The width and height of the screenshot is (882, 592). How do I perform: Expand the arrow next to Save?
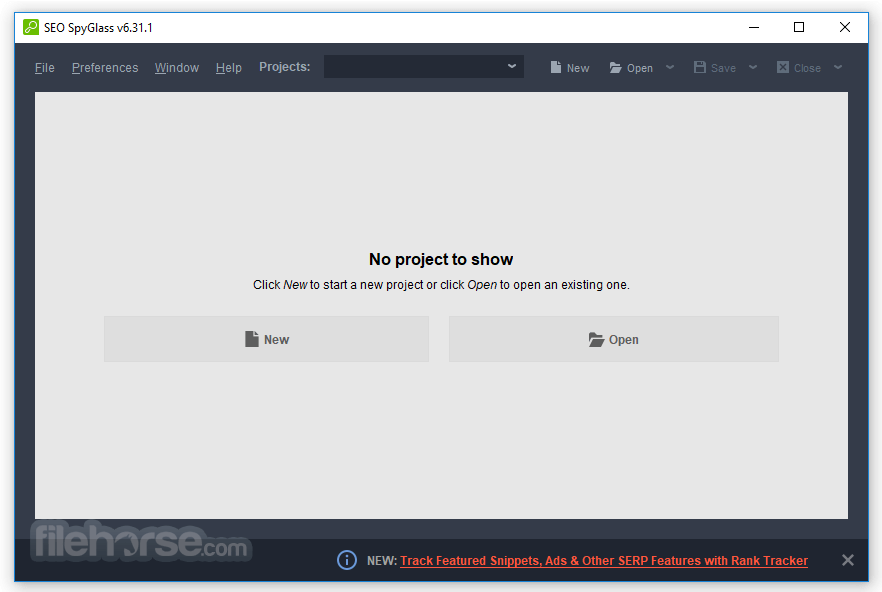pyautogui.click(x=753, y=67)
